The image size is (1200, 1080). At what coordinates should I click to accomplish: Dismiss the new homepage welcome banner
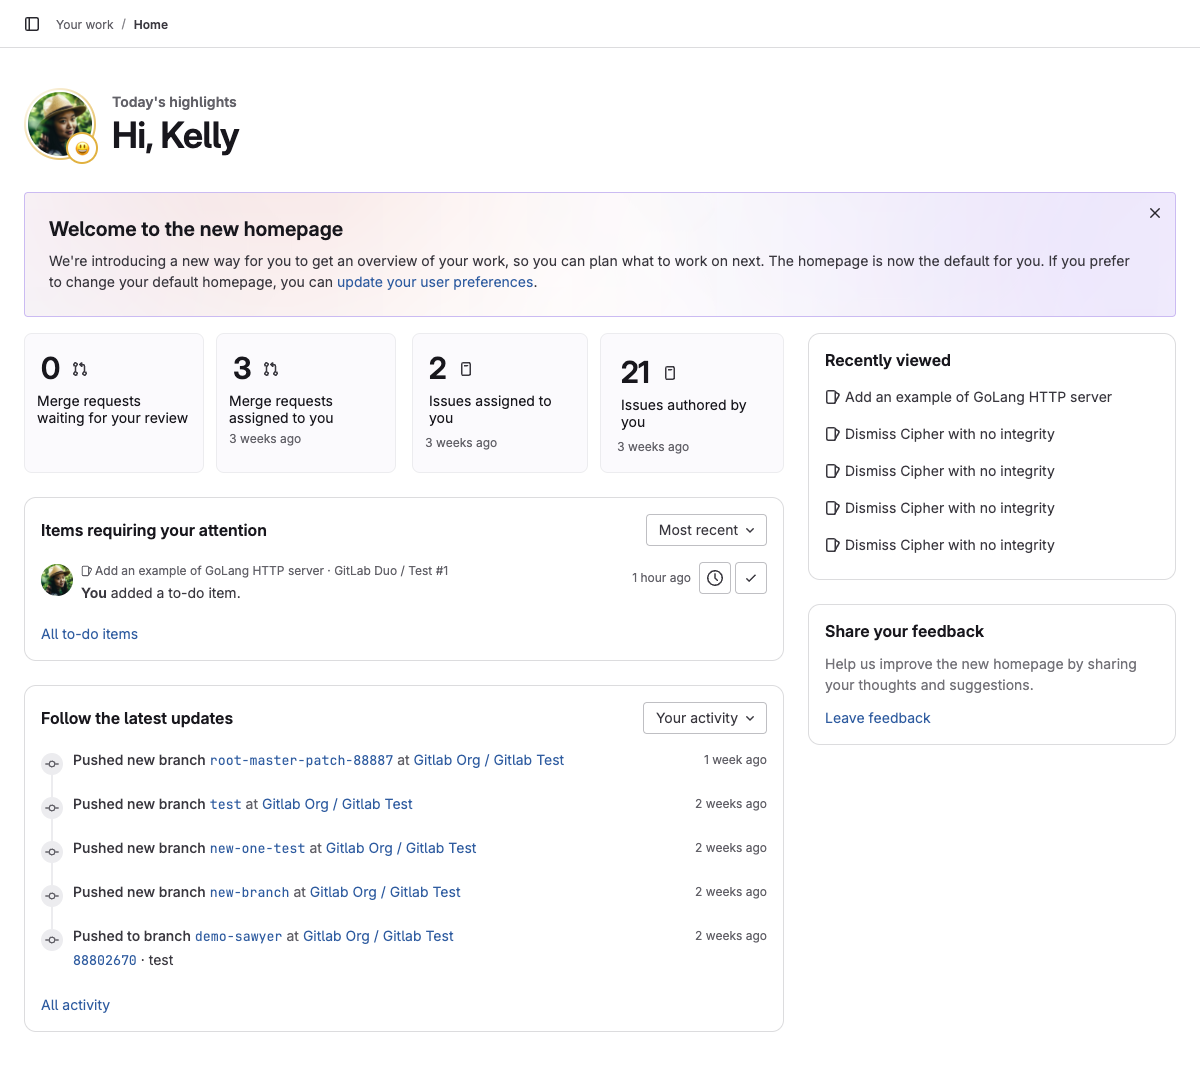coord(1154,213)
